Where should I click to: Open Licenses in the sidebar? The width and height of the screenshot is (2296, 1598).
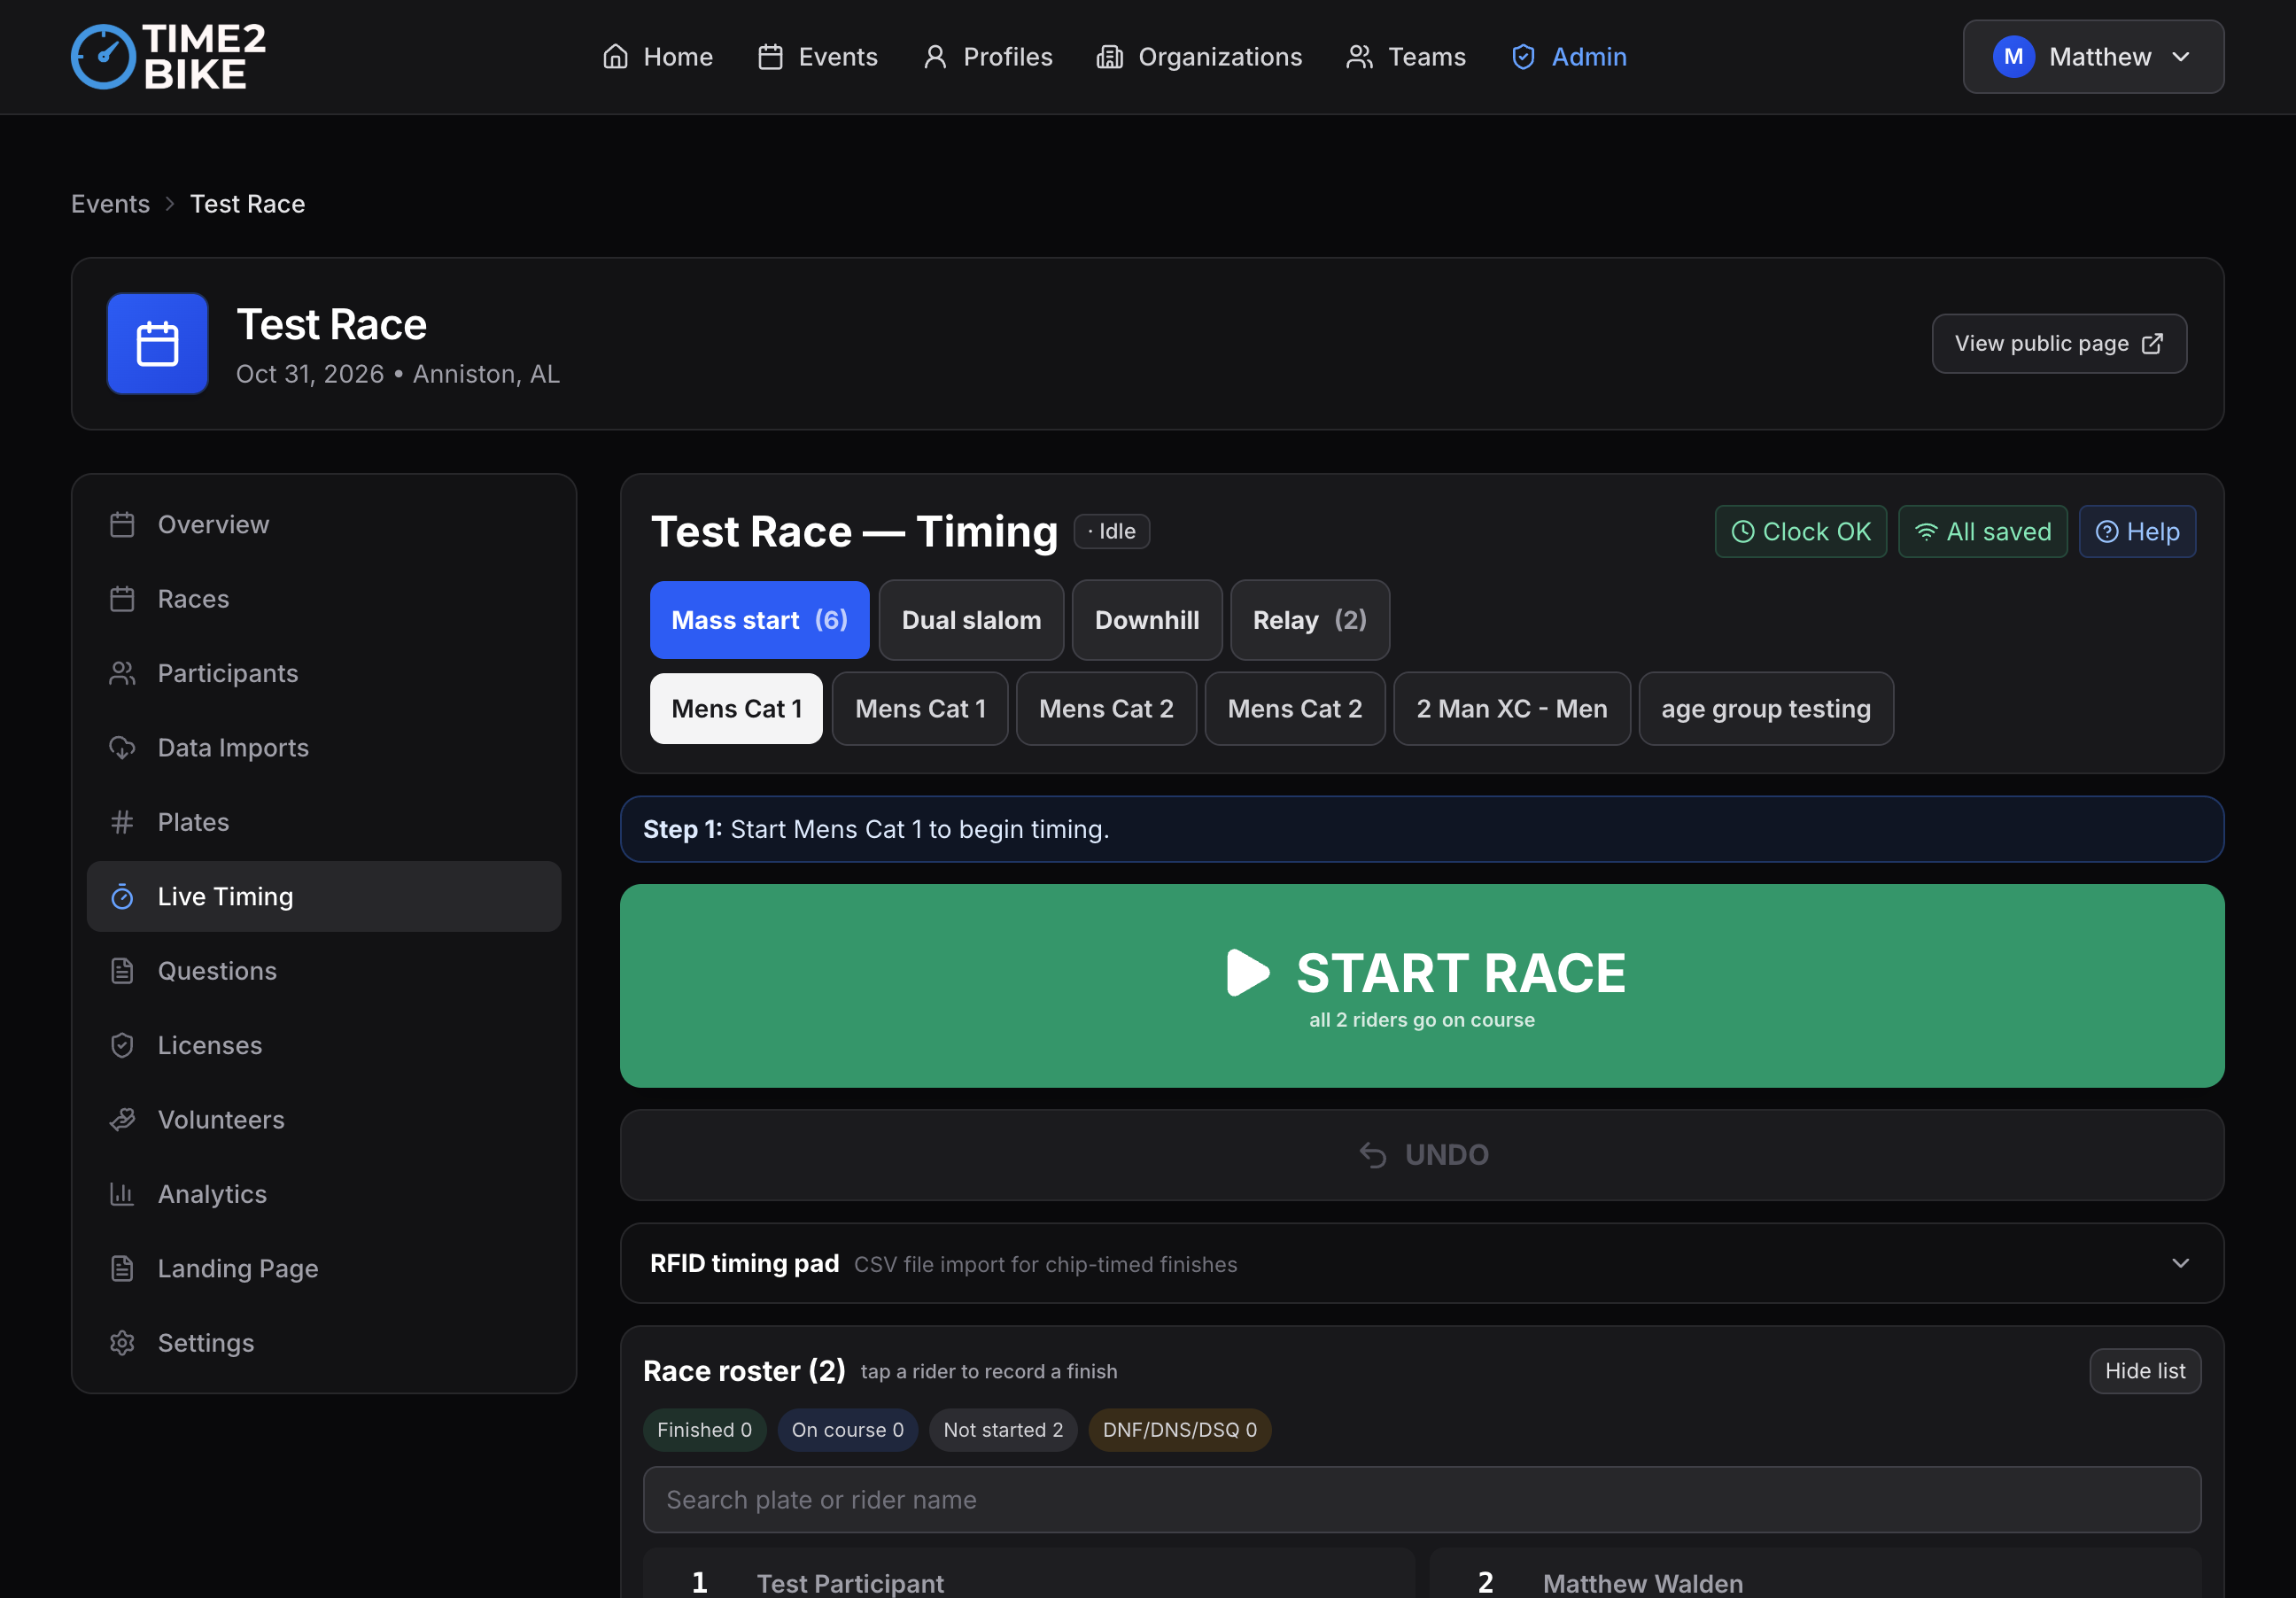click(x=323, y=1045)
